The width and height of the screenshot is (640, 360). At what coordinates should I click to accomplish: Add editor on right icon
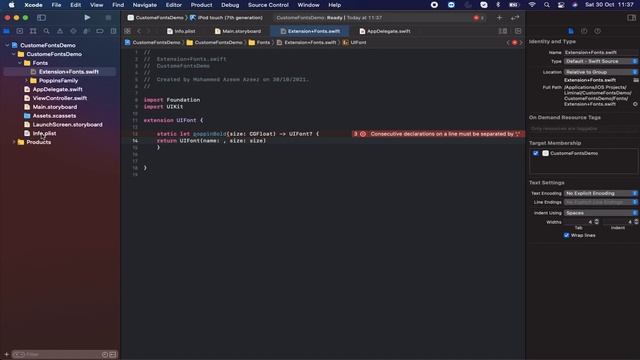(x=518, y=31)
